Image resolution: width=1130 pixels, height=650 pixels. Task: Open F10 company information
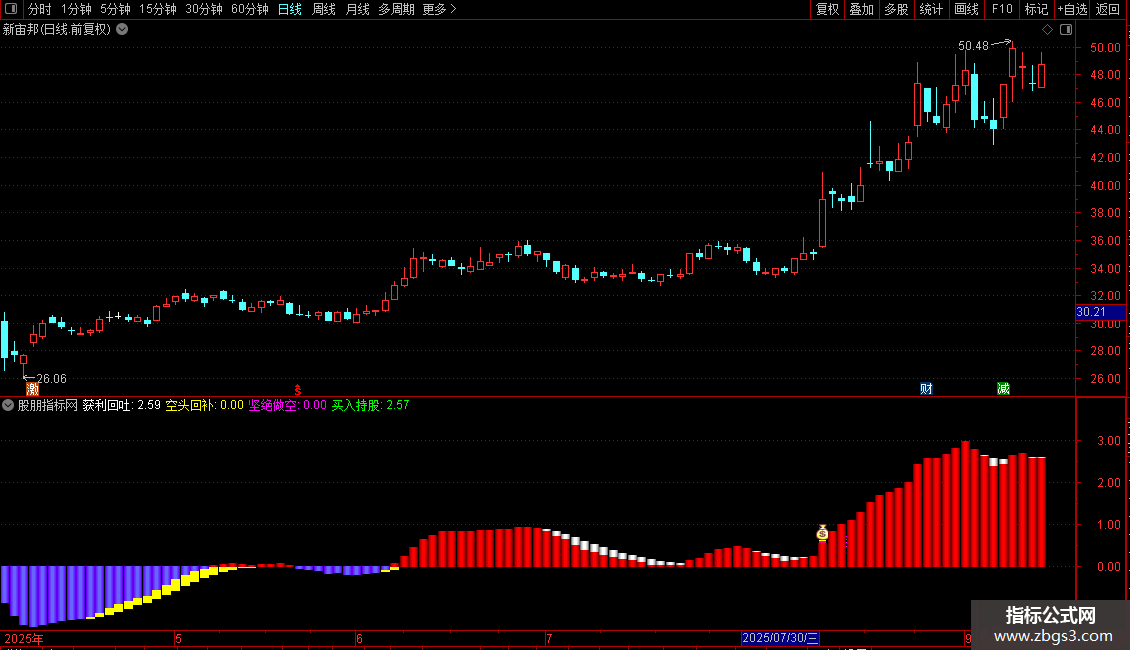pos(1002,9)
